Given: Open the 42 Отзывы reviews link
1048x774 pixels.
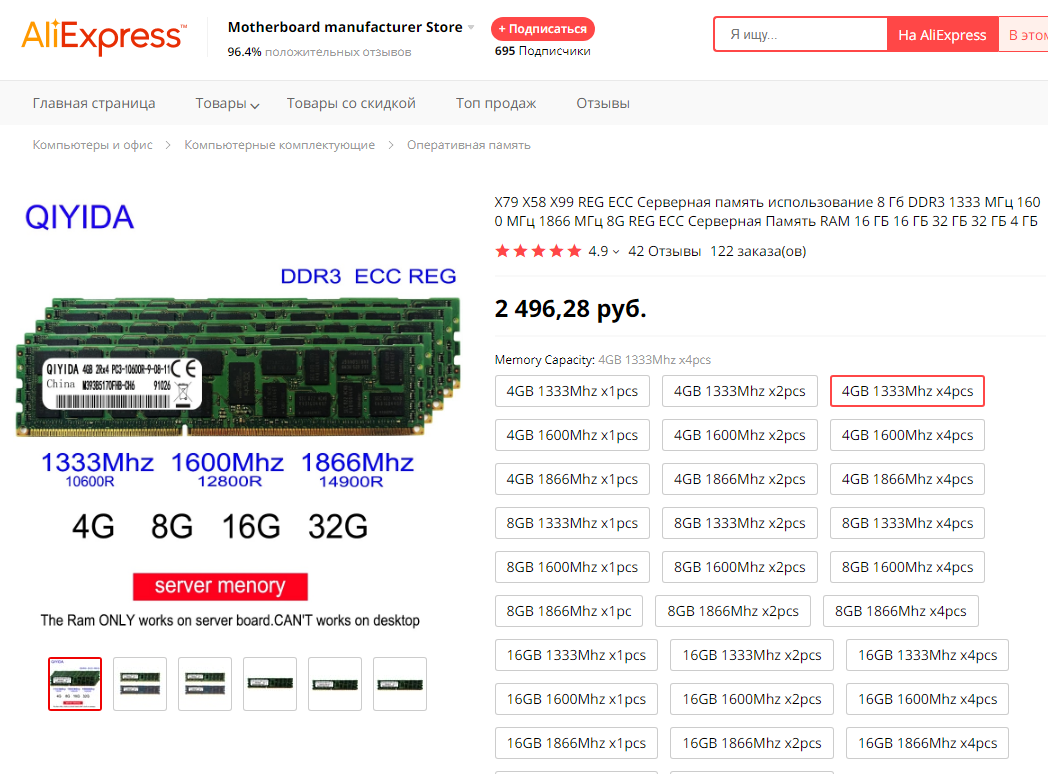Looking at the screenshot, I should [x=664, y=251].
